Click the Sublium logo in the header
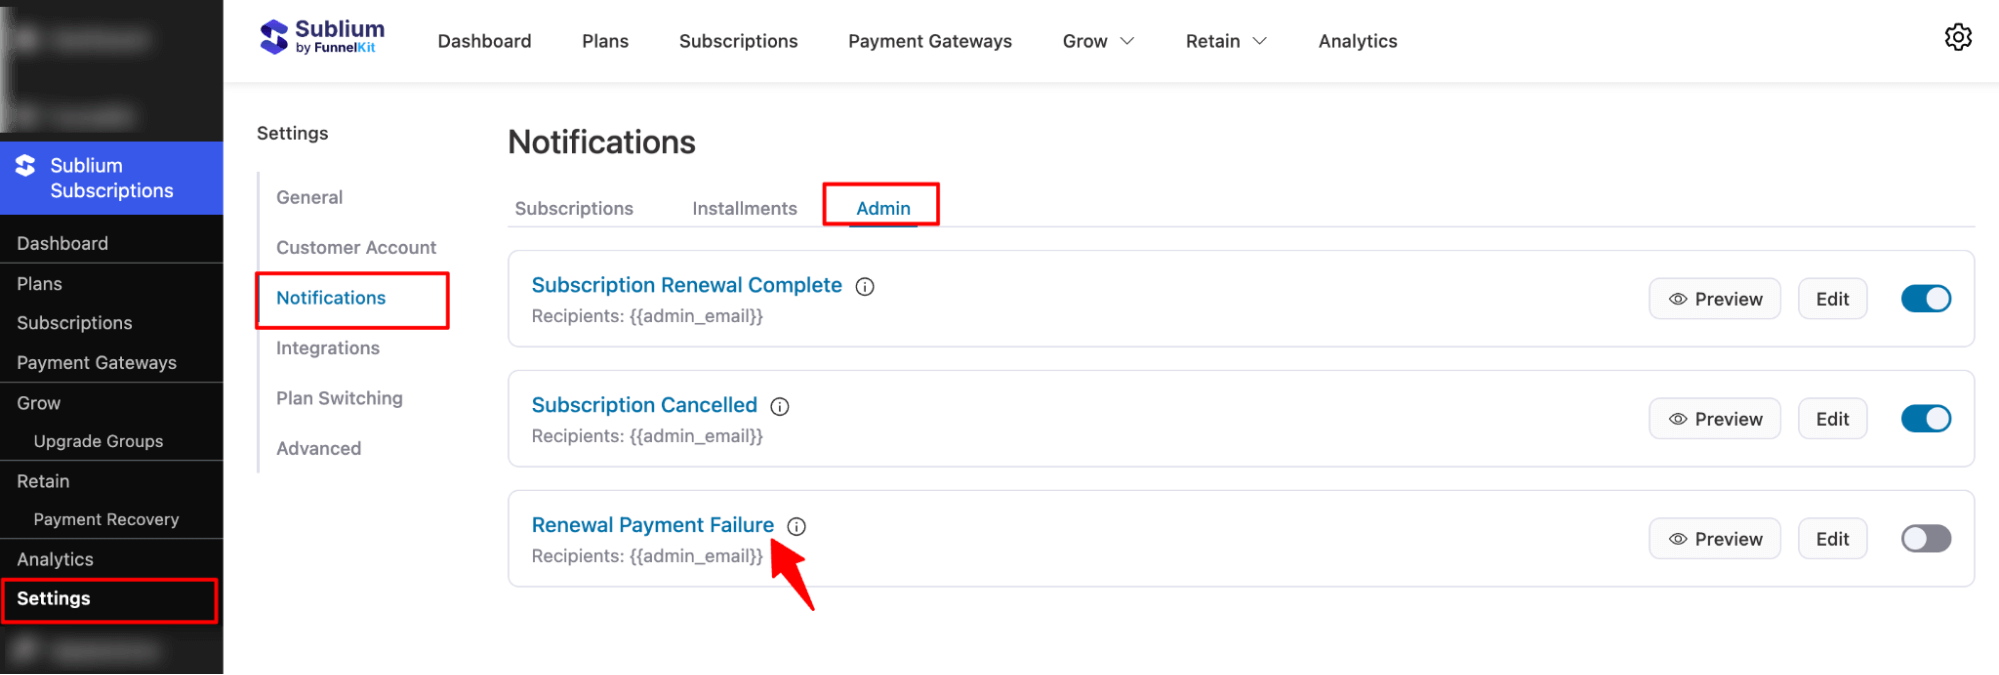 pos(321,37)
